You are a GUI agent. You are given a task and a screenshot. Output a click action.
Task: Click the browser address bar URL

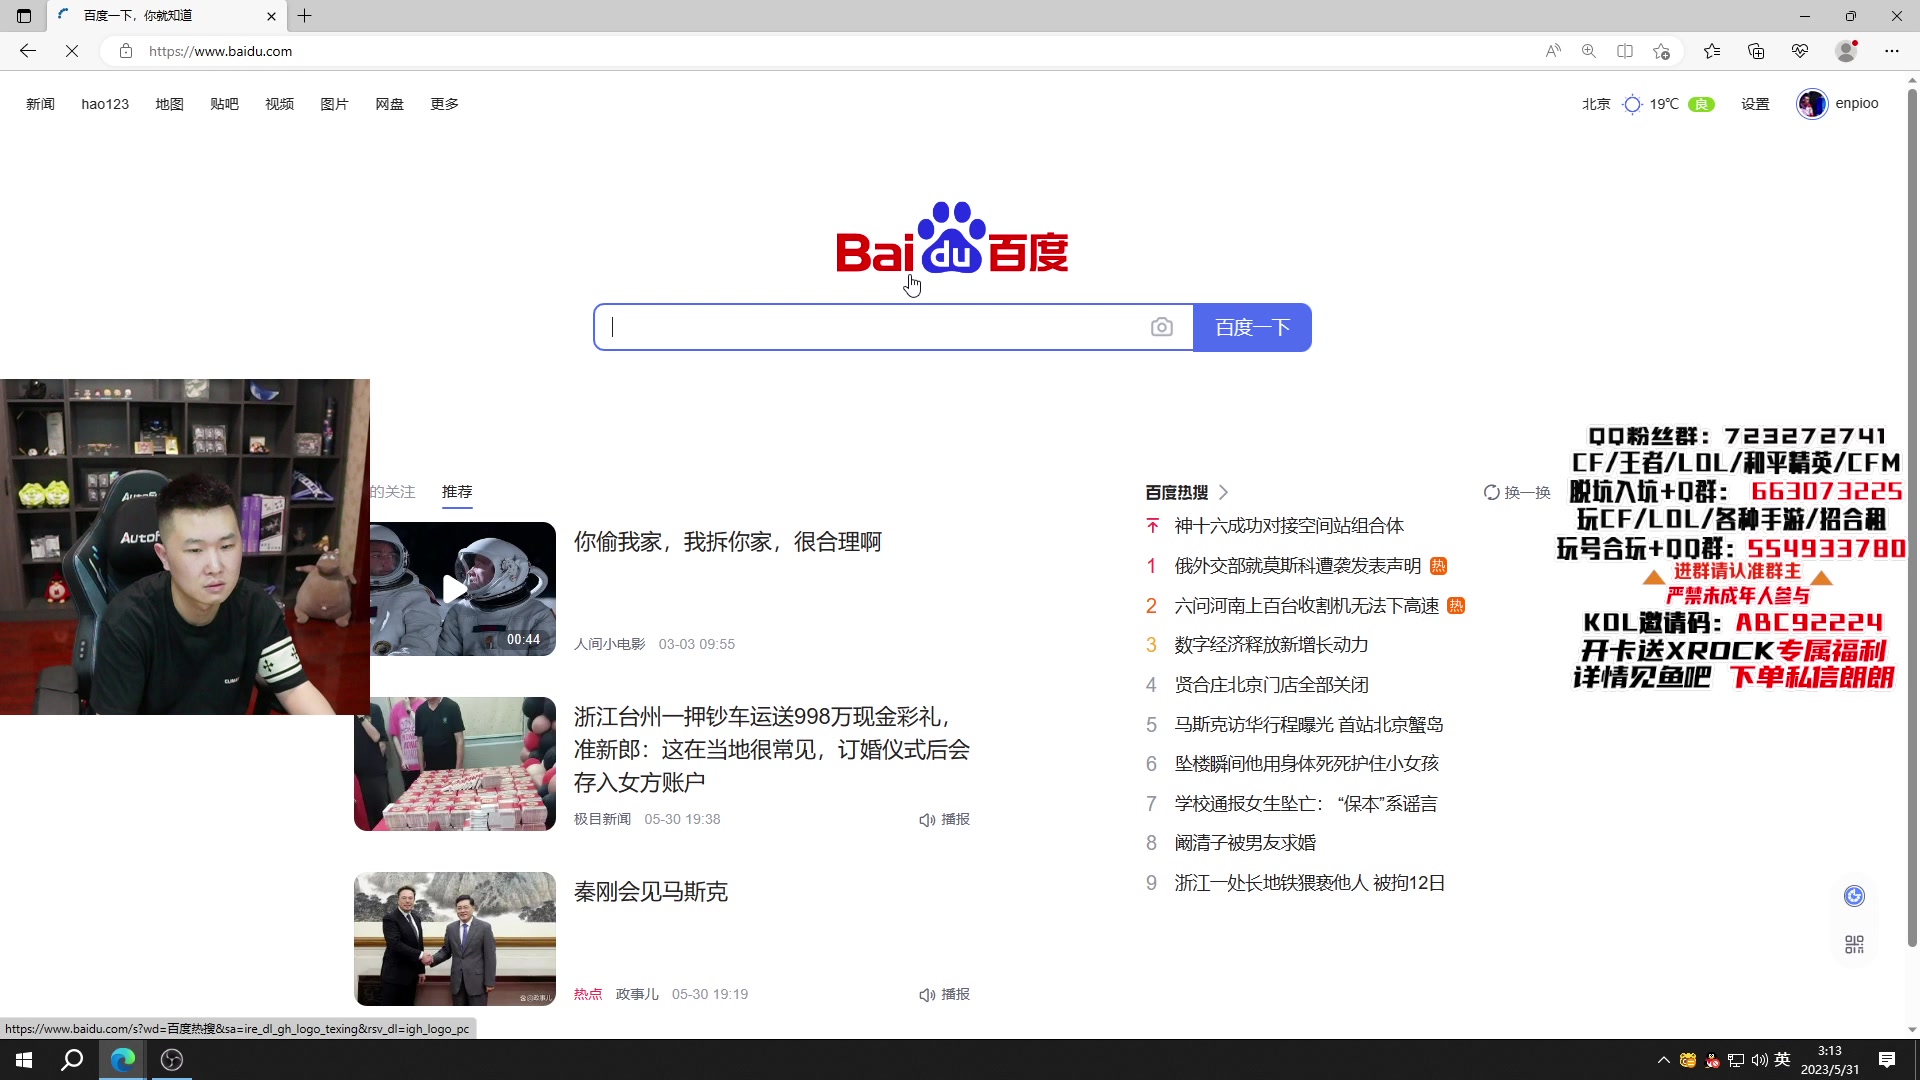[220, 51]
